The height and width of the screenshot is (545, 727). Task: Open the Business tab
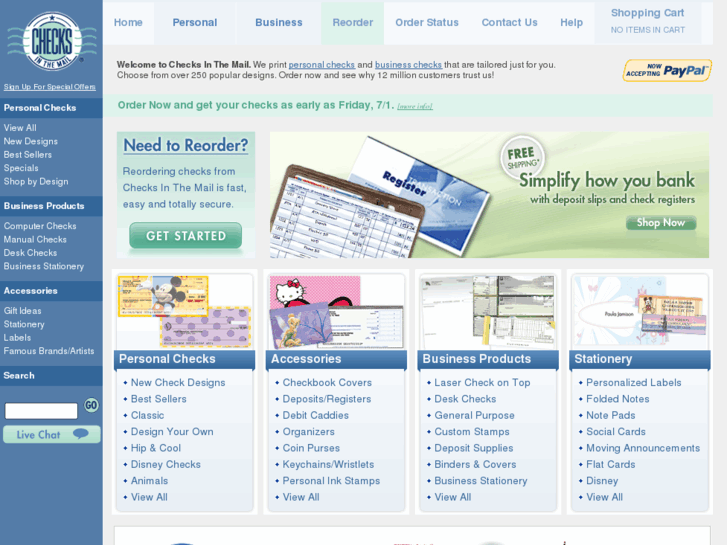point(279,23)
